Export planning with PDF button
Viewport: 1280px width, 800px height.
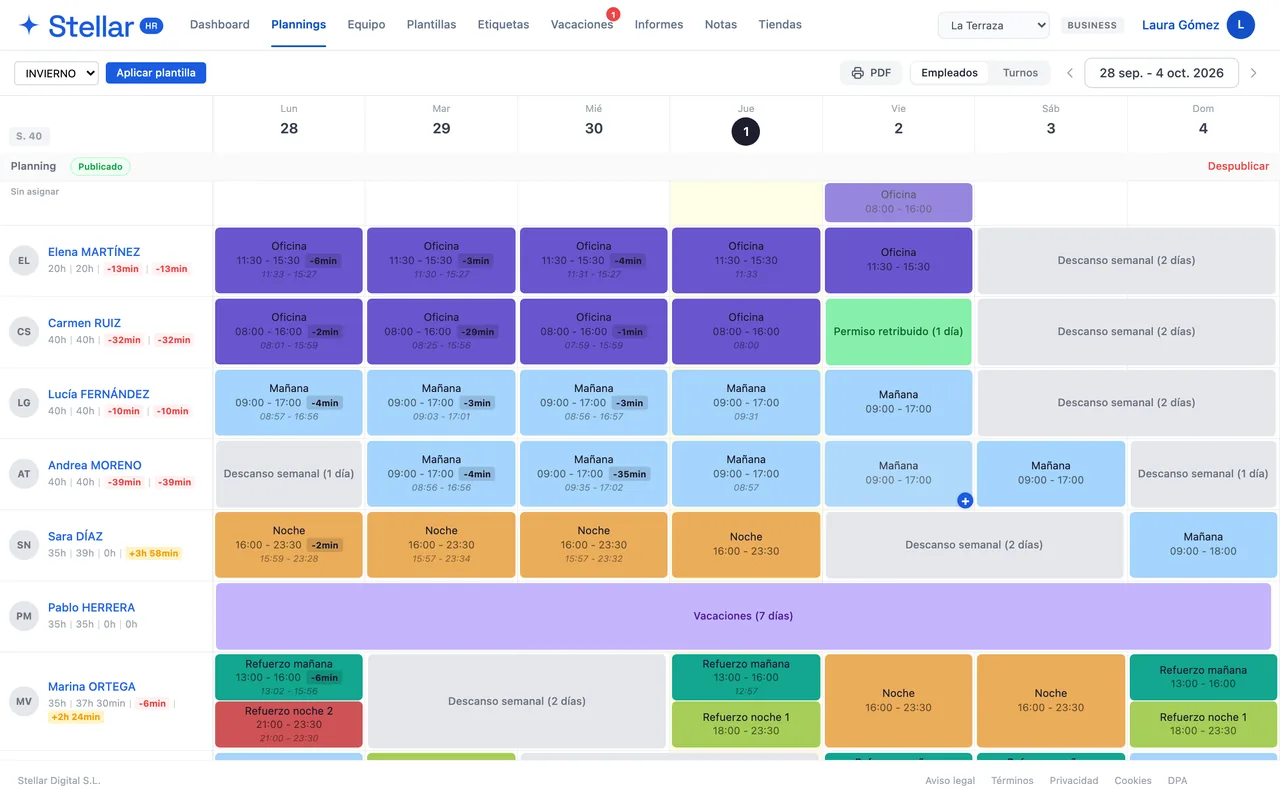point(871,73)
